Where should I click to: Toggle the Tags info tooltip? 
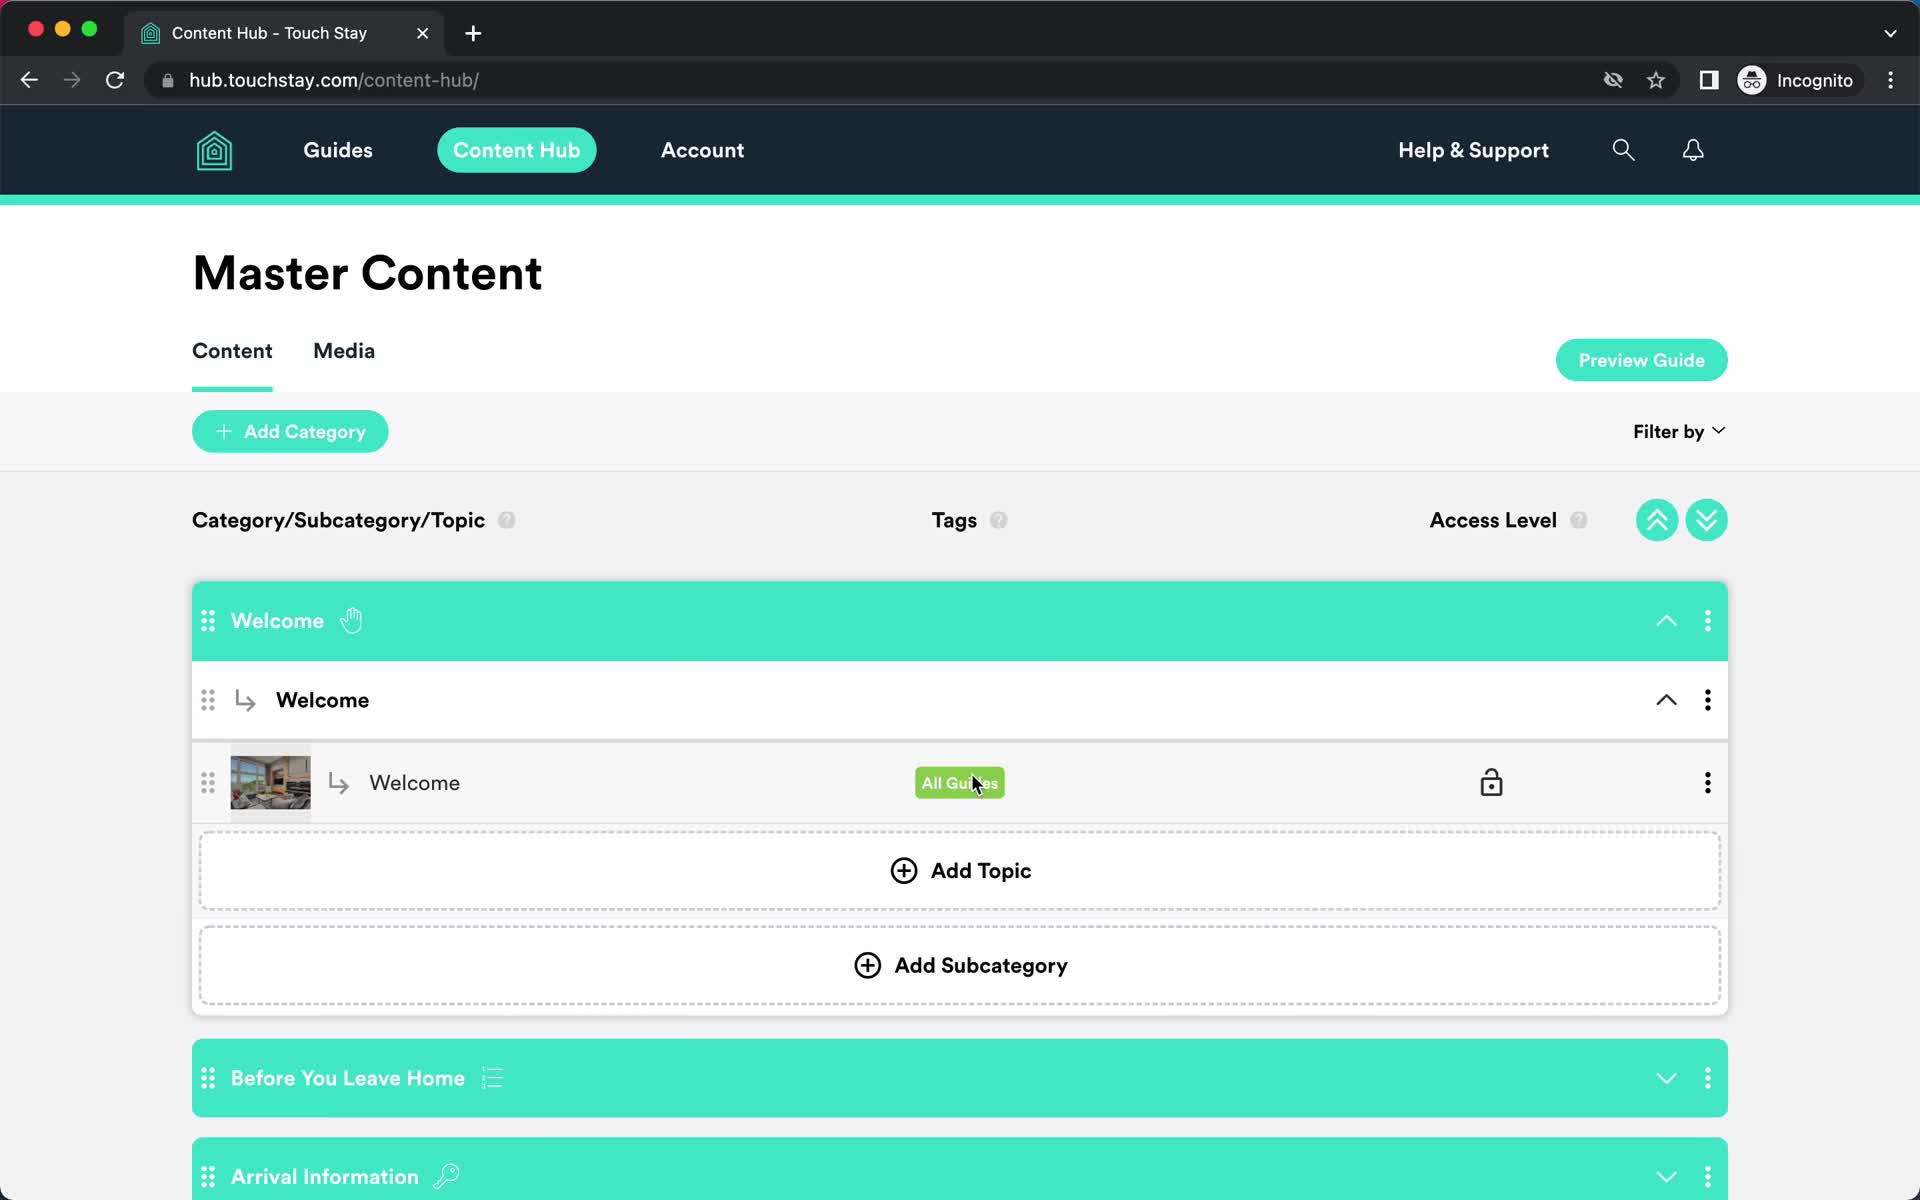point(998,520)
